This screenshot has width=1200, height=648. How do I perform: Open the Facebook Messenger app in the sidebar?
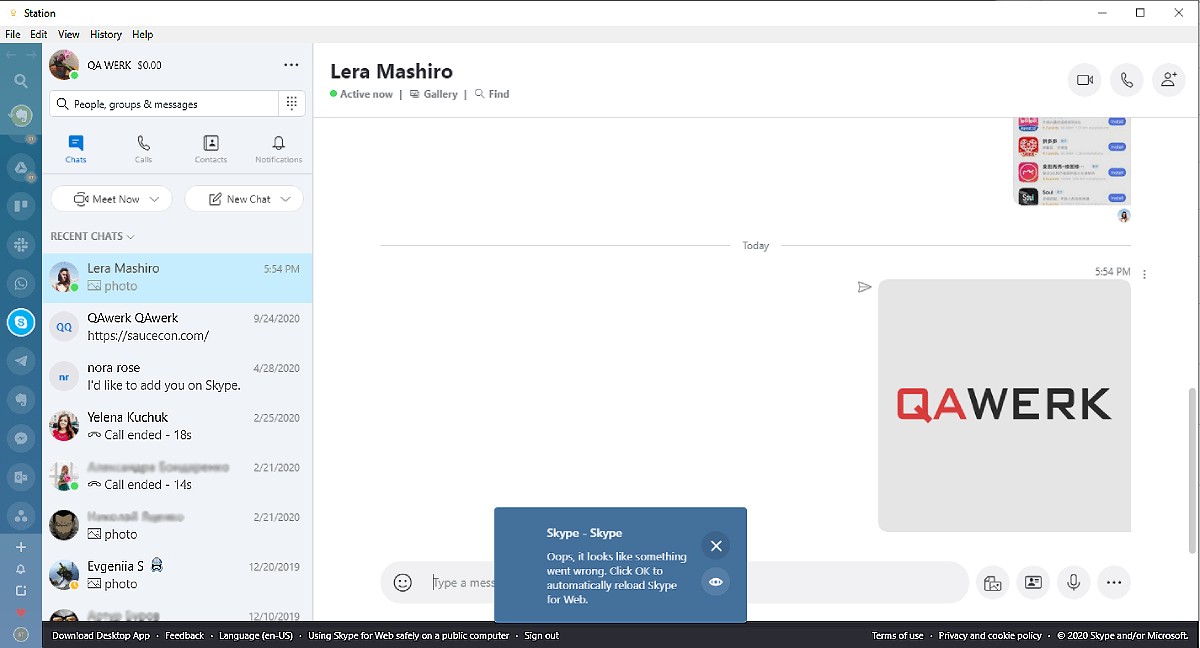click(x=21, y=438)
